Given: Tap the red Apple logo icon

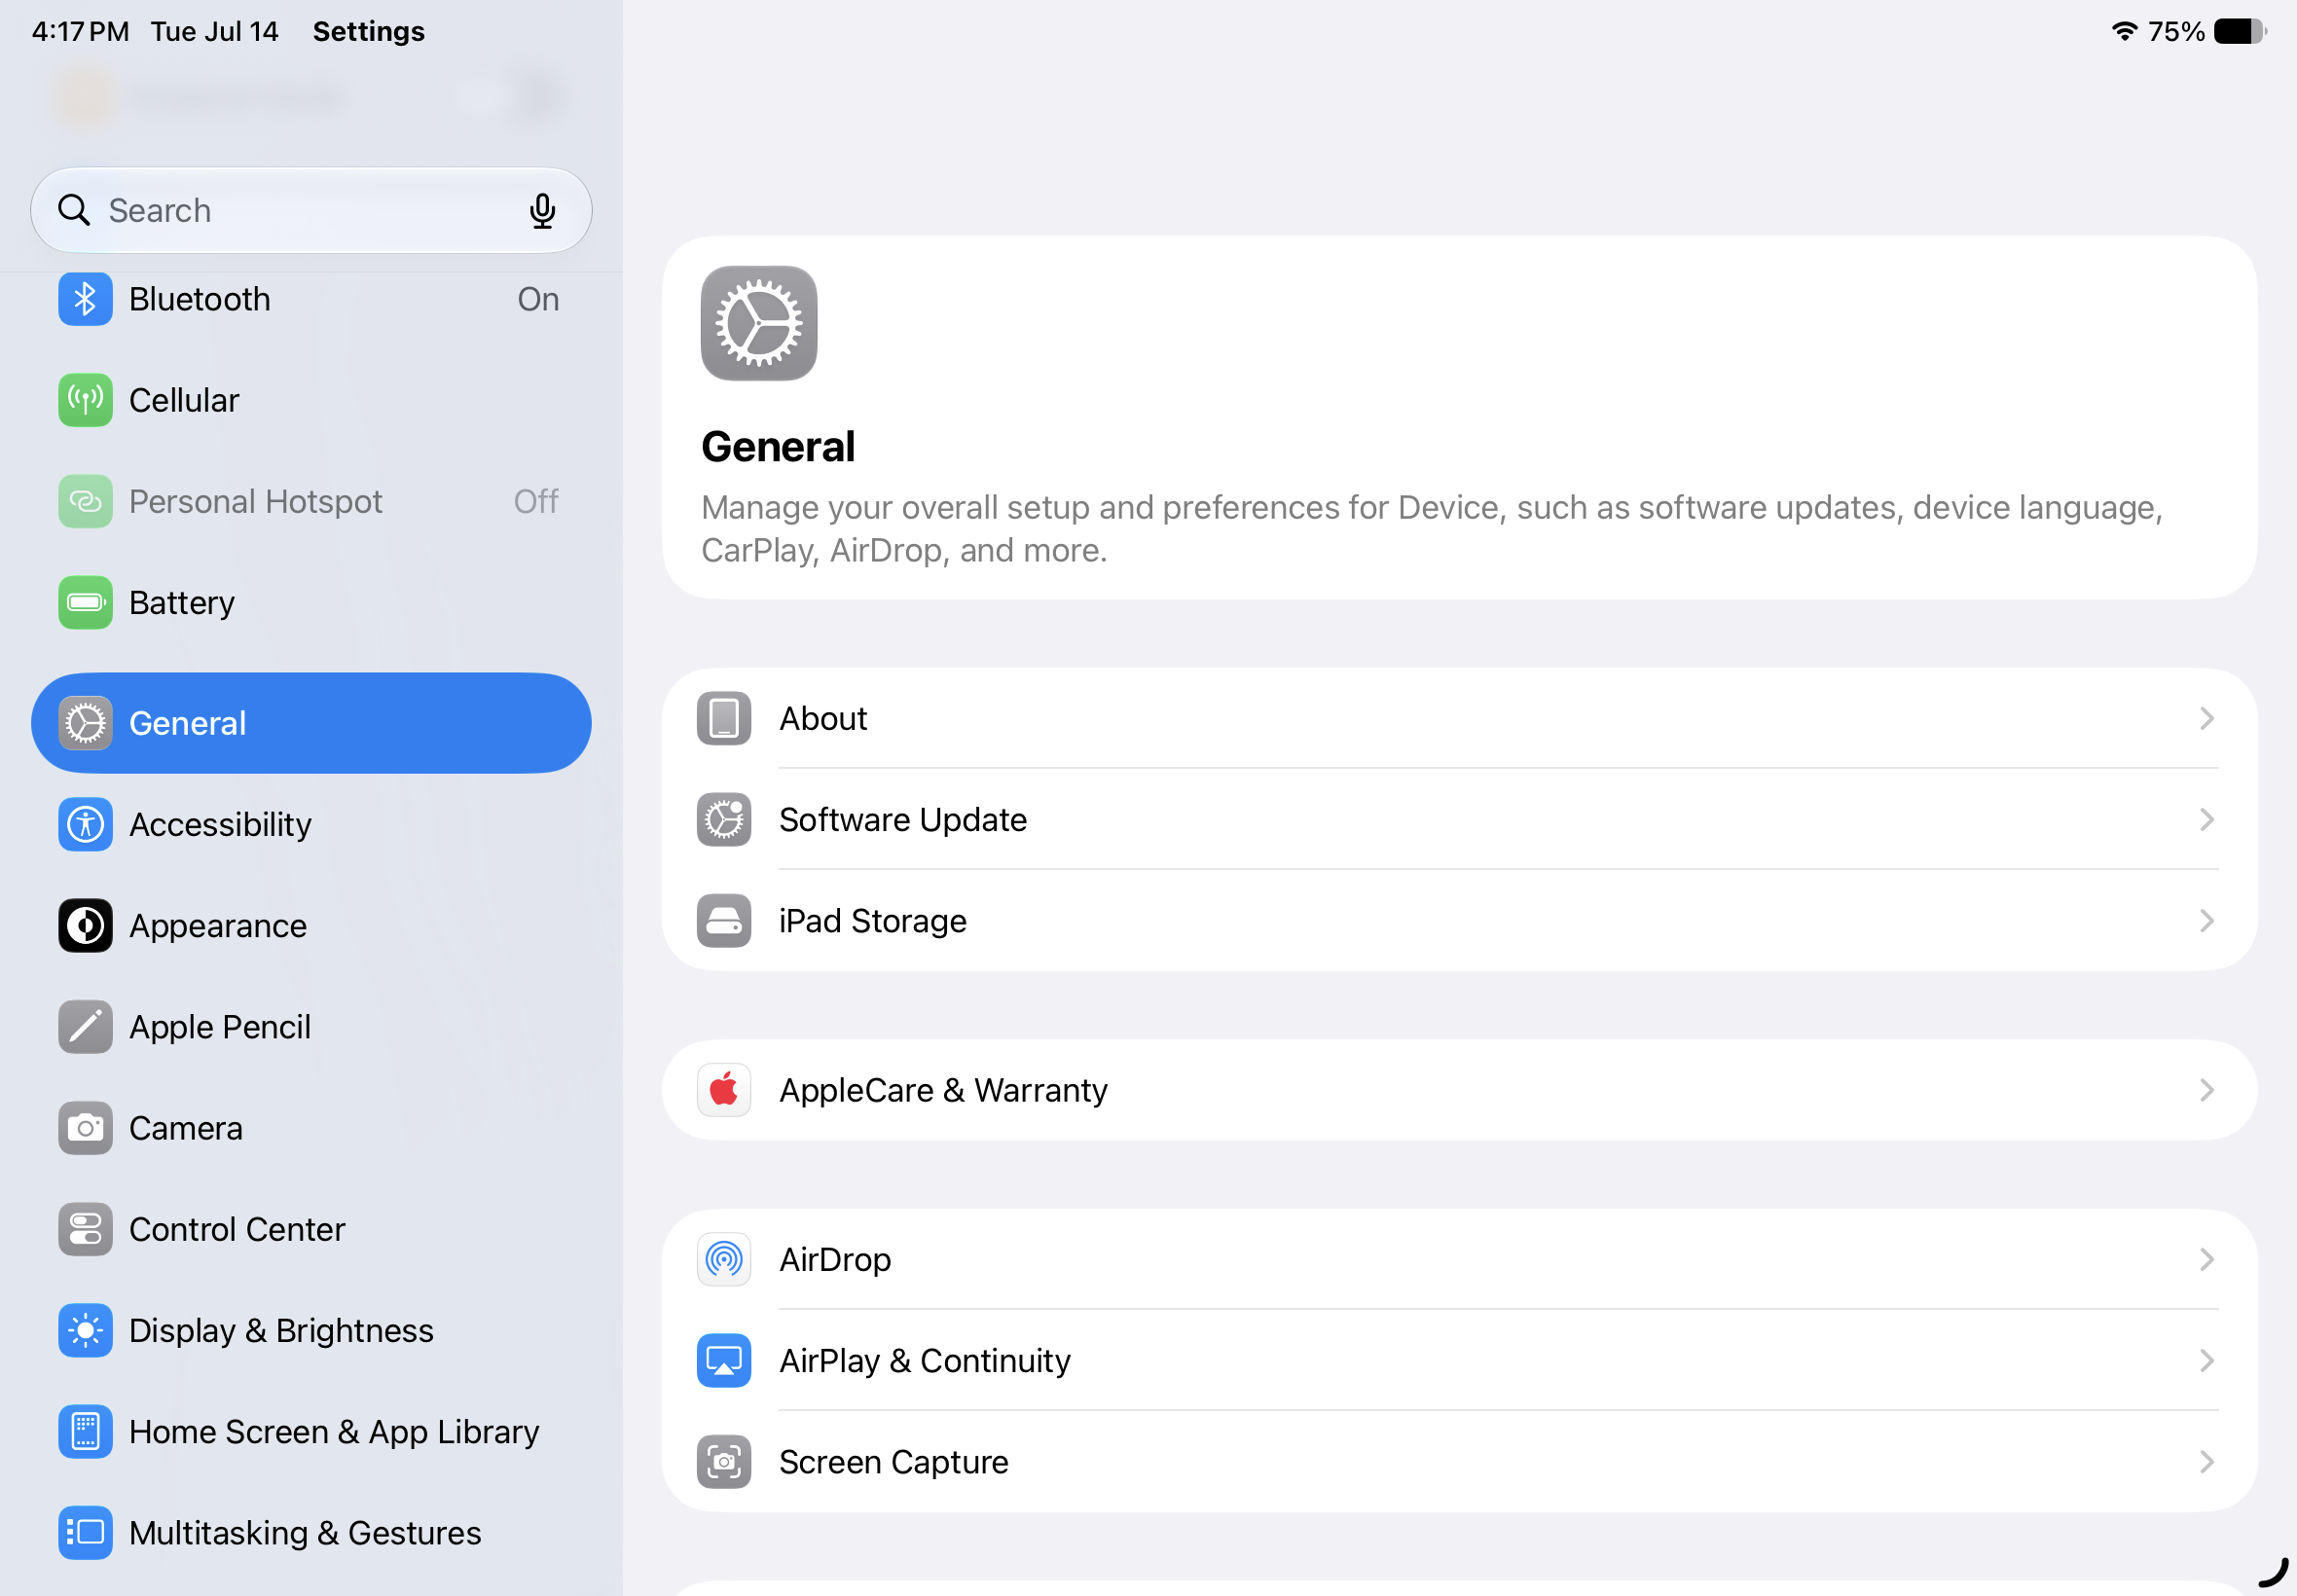Looking at the screenshot, I should 724,1089.
